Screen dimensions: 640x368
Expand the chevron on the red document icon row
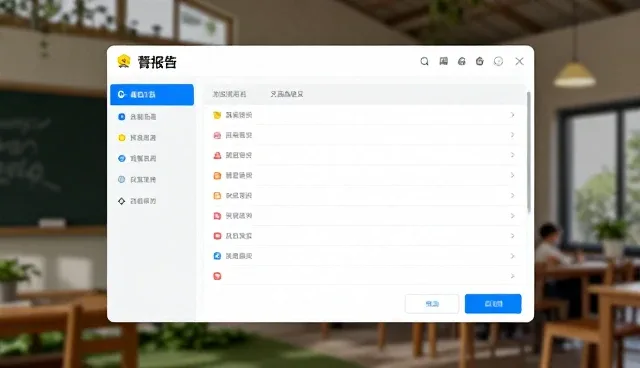tap(512, 216)
